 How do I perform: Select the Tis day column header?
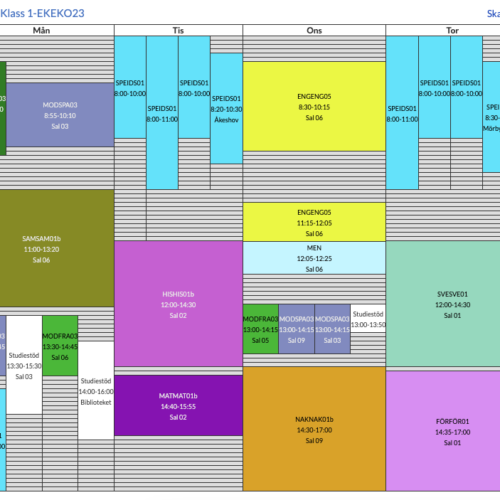point(178,30)
